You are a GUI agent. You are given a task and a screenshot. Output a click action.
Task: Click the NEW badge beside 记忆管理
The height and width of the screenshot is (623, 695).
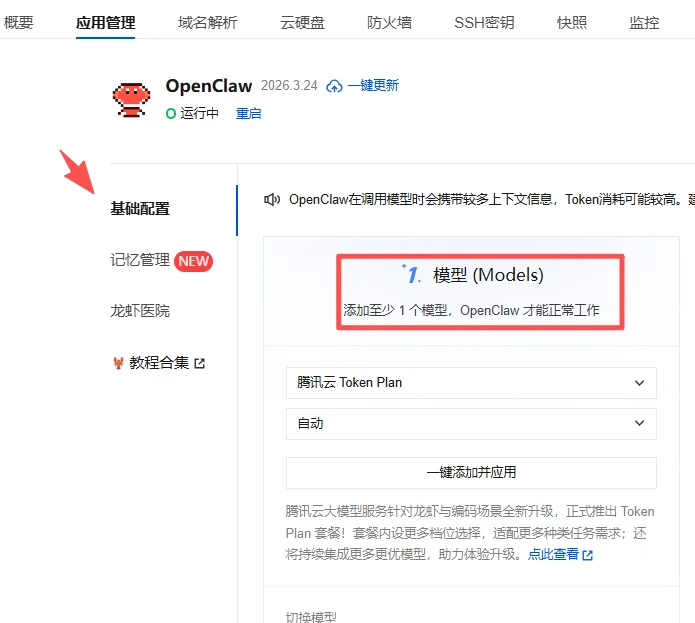point(193,261)
